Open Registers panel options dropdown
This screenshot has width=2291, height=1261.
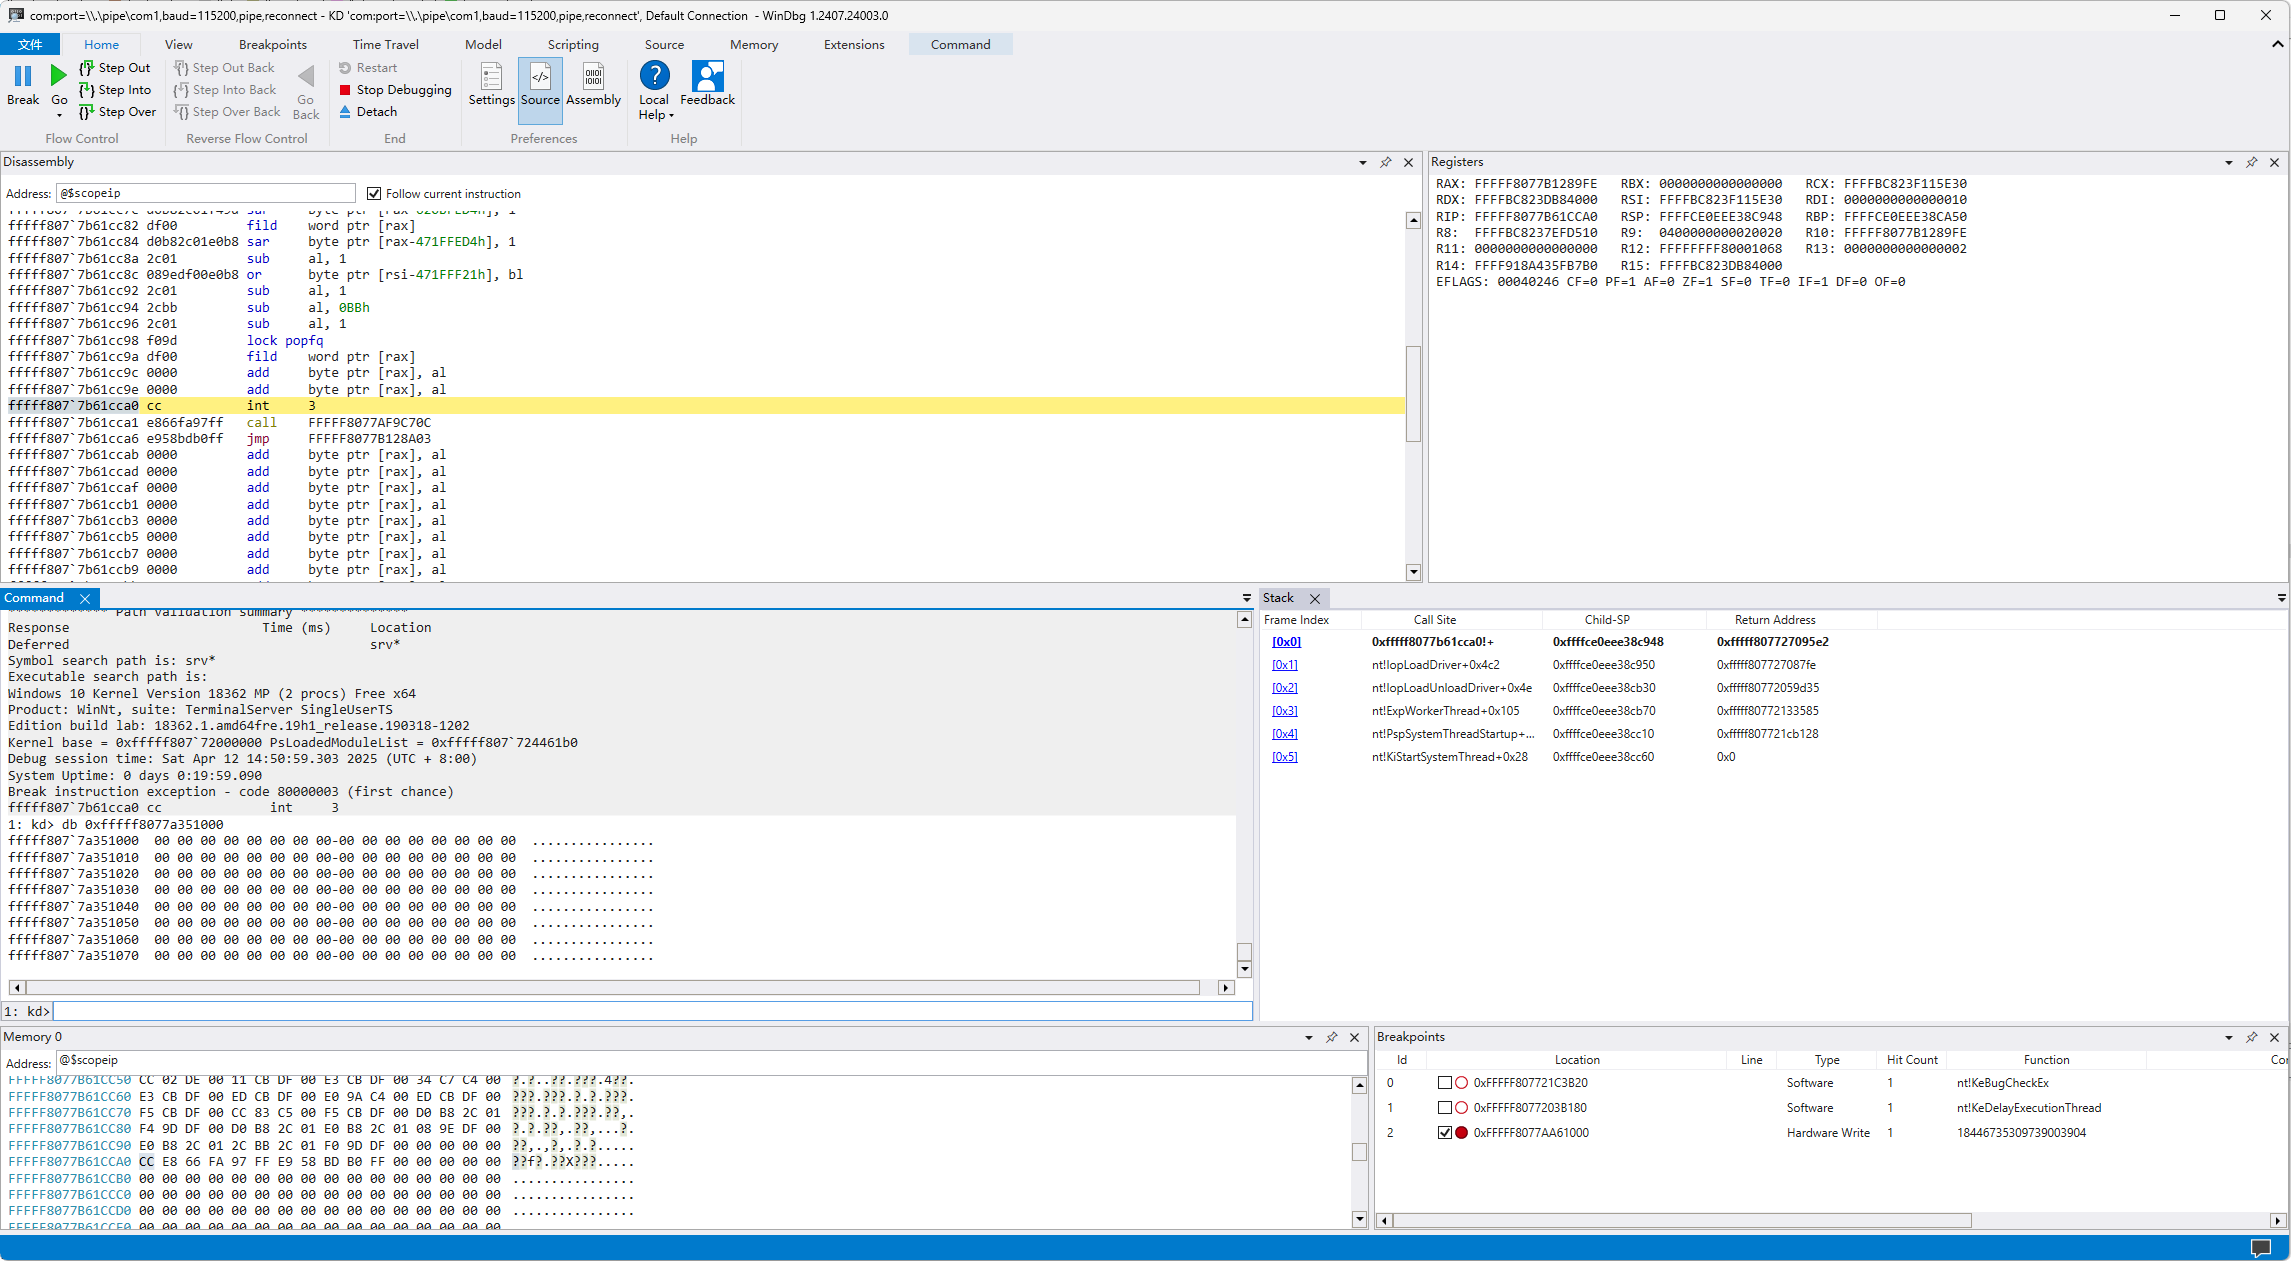[2228, 162]
